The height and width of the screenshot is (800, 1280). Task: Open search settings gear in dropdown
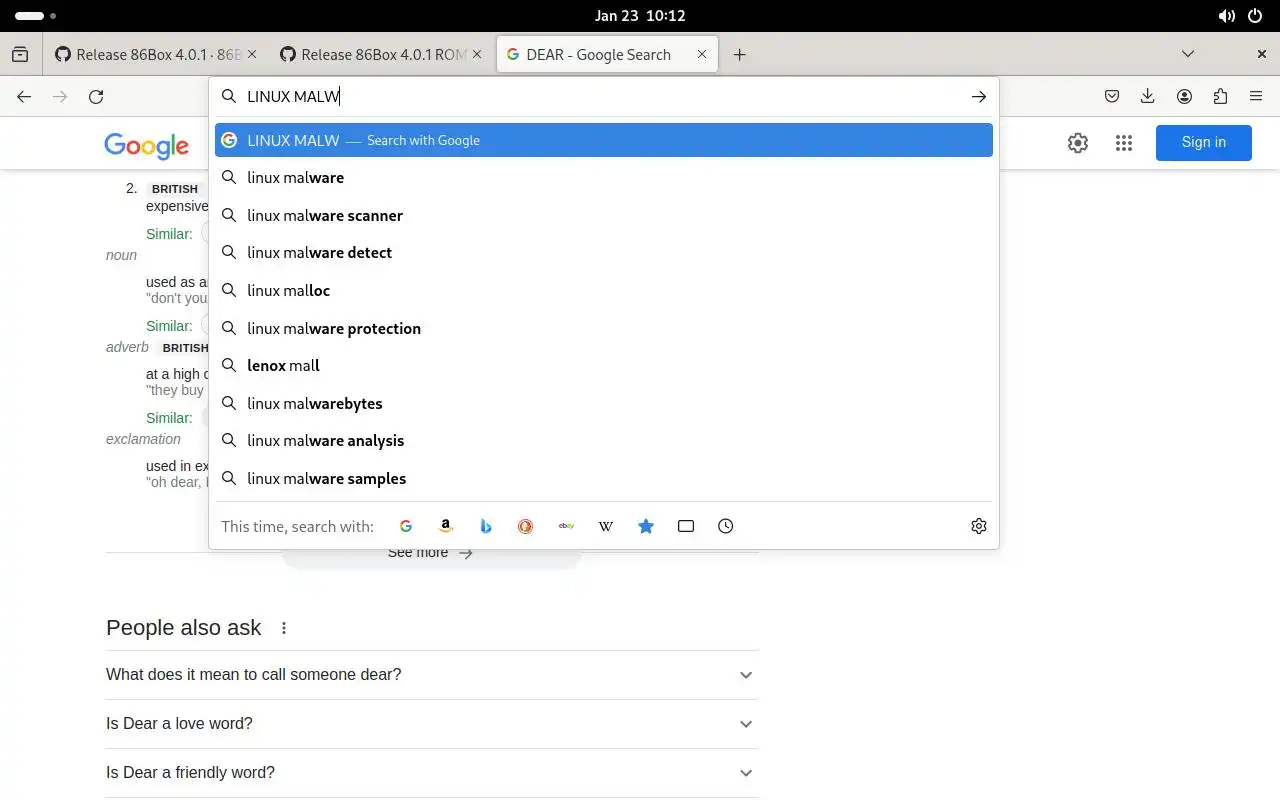[x=979, y=526]
